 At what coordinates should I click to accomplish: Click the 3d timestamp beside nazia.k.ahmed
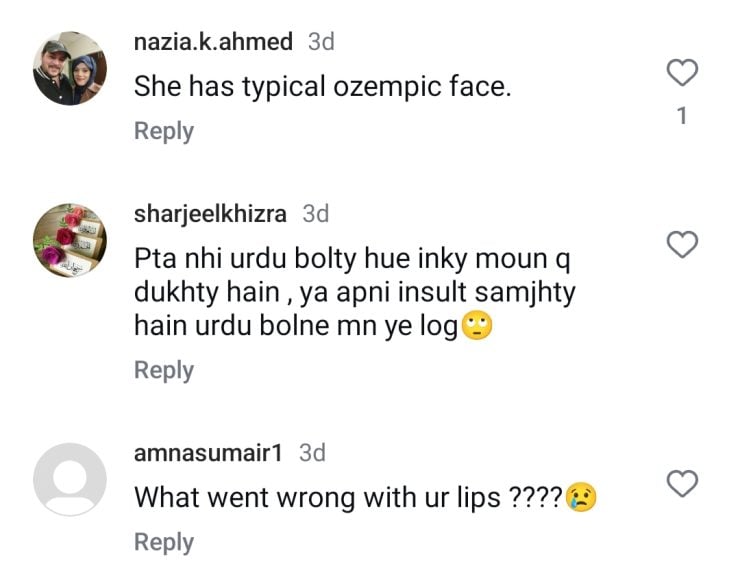click(320, 42)
